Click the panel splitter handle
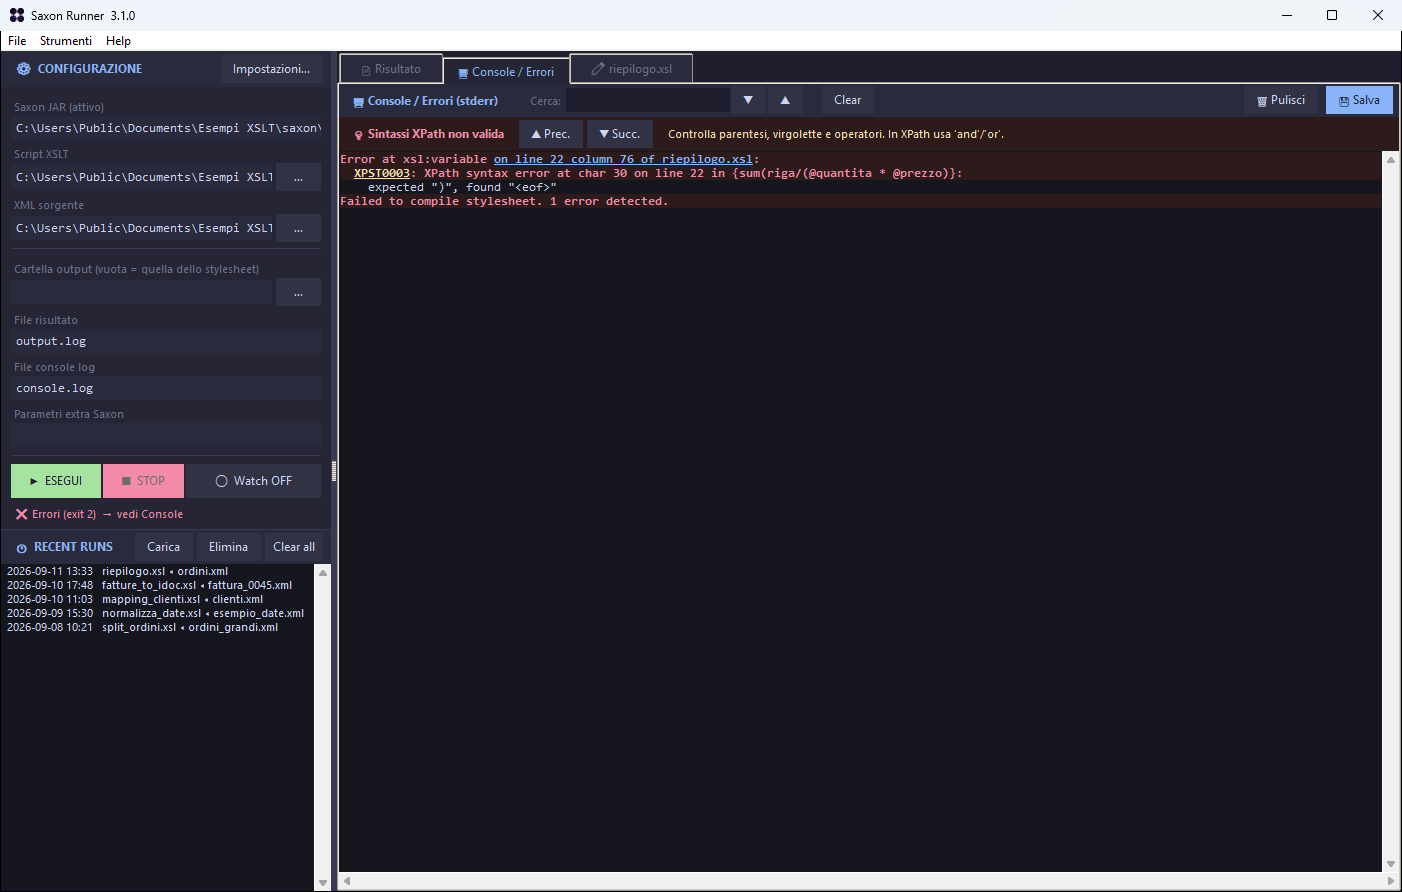Image resolution: width=1402 pixels, height=892 pixels. (x=334, y=471)
